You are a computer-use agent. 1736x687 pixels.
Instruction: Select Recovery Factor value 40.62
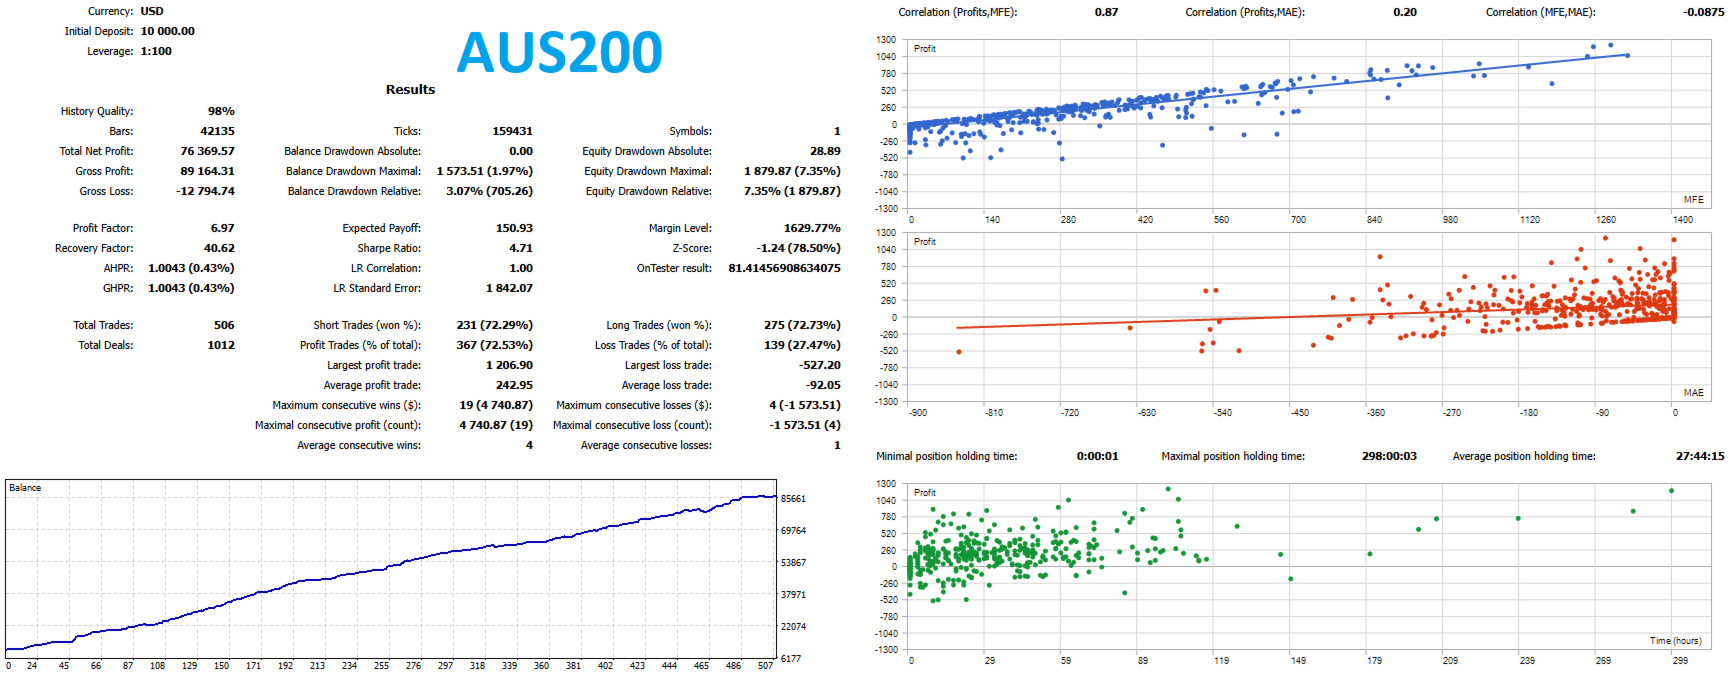tap(219, 249)
